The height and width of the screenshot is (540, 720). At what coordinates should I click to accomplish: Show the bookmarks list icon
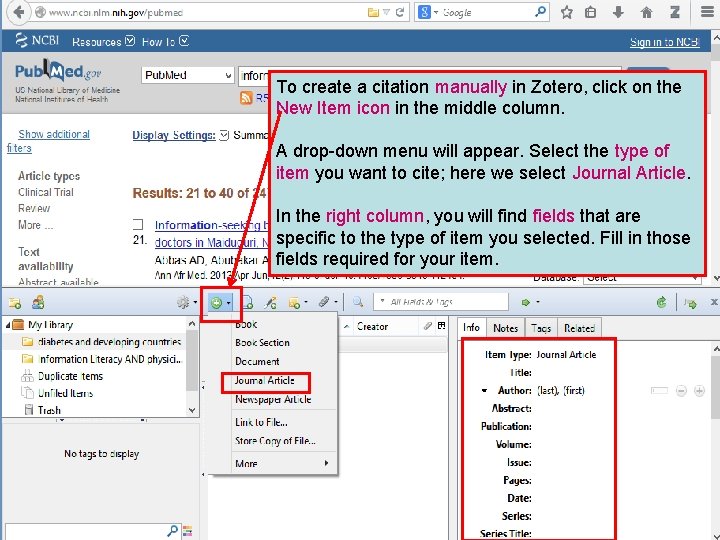coord(591,12)
